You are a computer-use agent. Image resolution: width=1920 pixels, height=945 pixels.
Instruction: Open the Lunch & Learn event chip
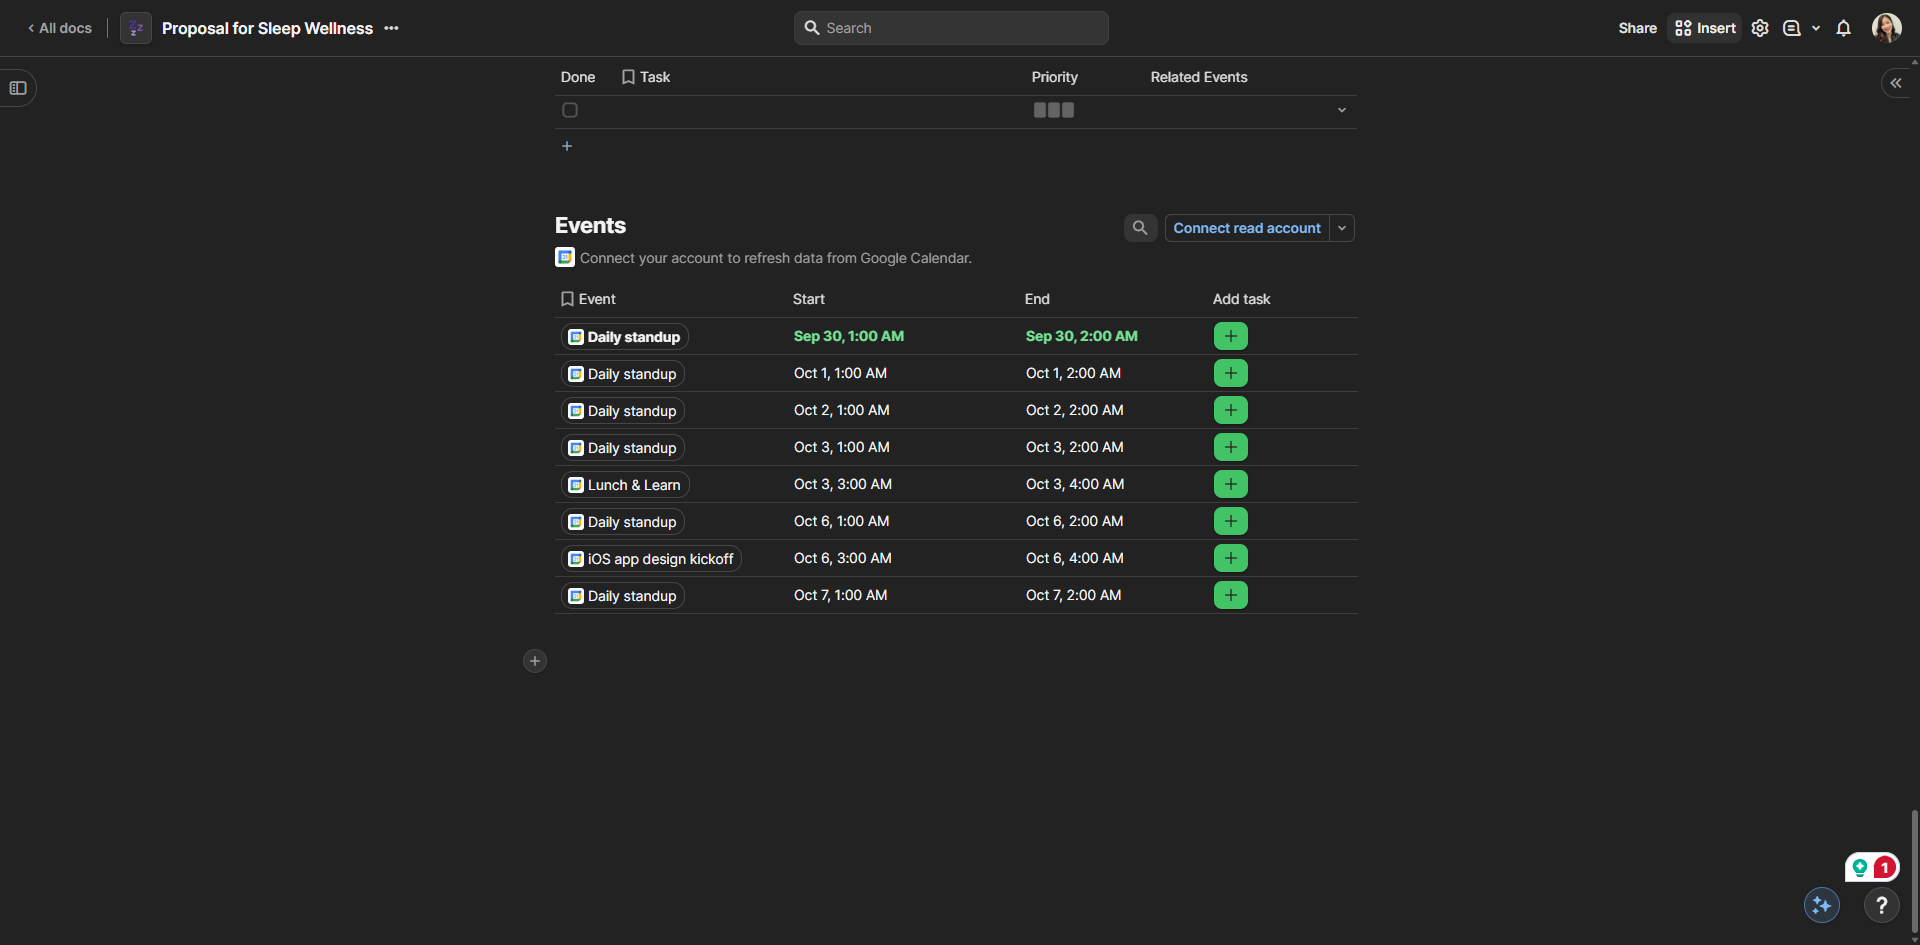[625, 485]
